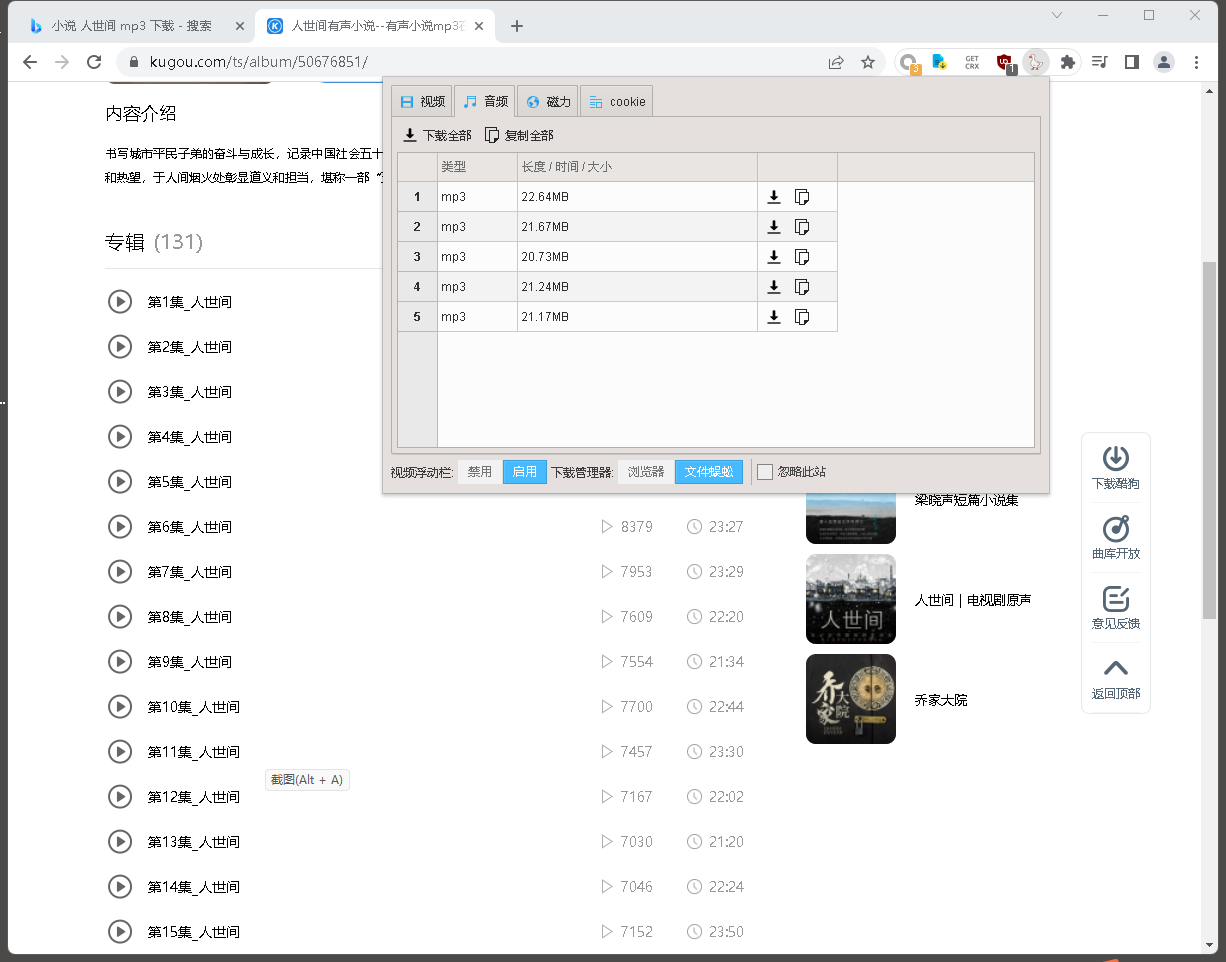1226x962 pixels.
Task: Copy the link of the 22.64MB mp3
Action: (x=801, y=197)
